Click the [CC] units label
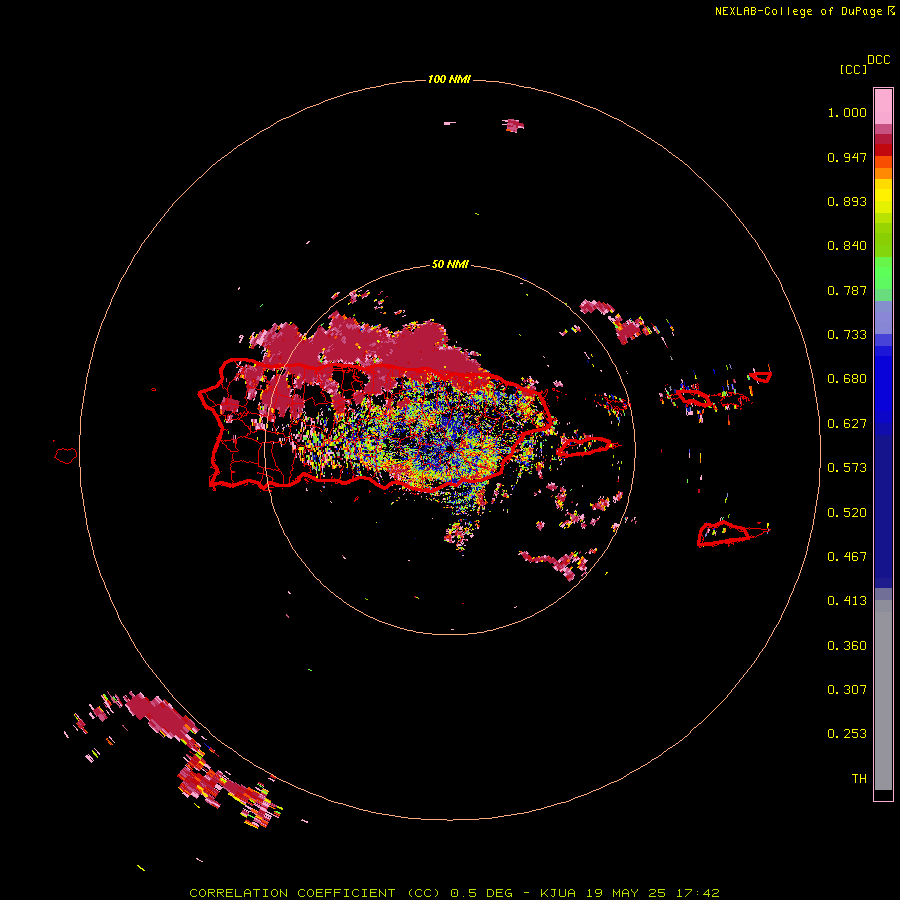Viewport: 900px width, 900px height. 853,69
